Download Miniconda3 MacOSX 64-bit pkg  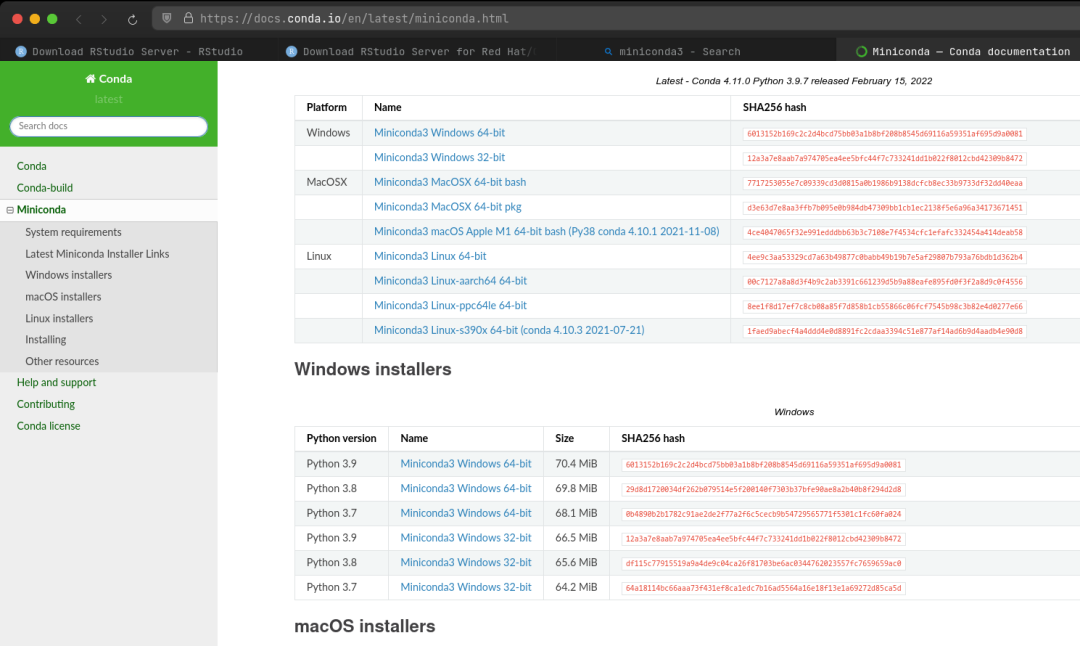pyautogui.click(x=448, y=207)
